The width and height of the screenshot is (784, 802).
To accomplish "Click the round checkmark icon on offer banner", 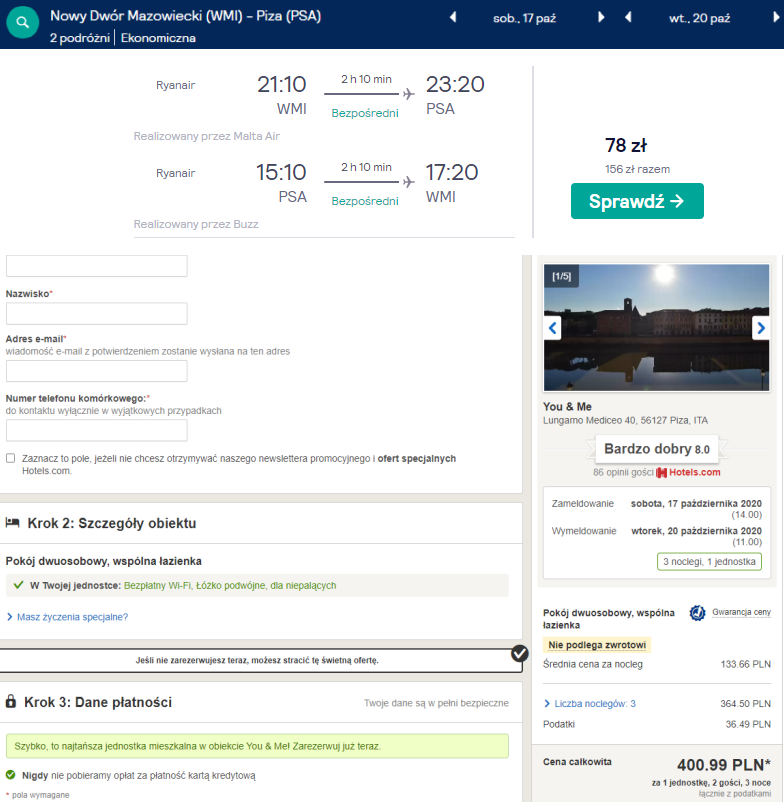I will [520, 653].
